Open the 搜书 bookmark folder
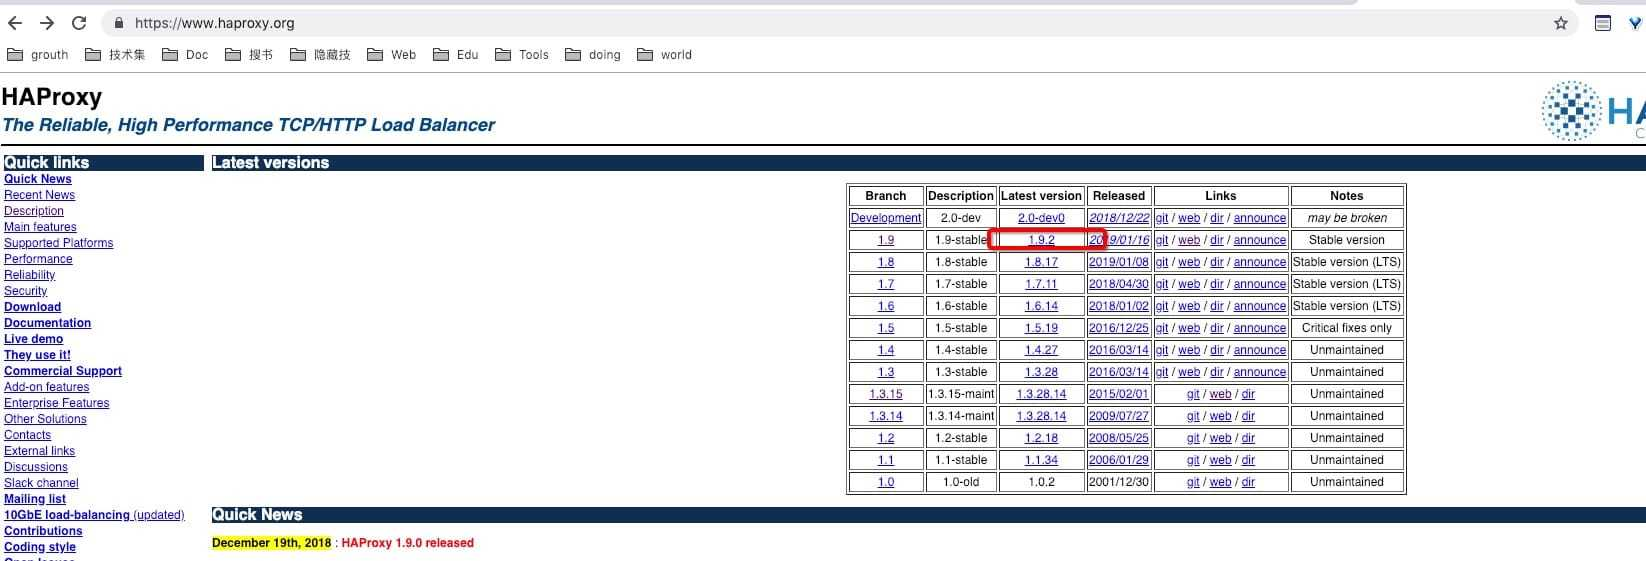 249,55
